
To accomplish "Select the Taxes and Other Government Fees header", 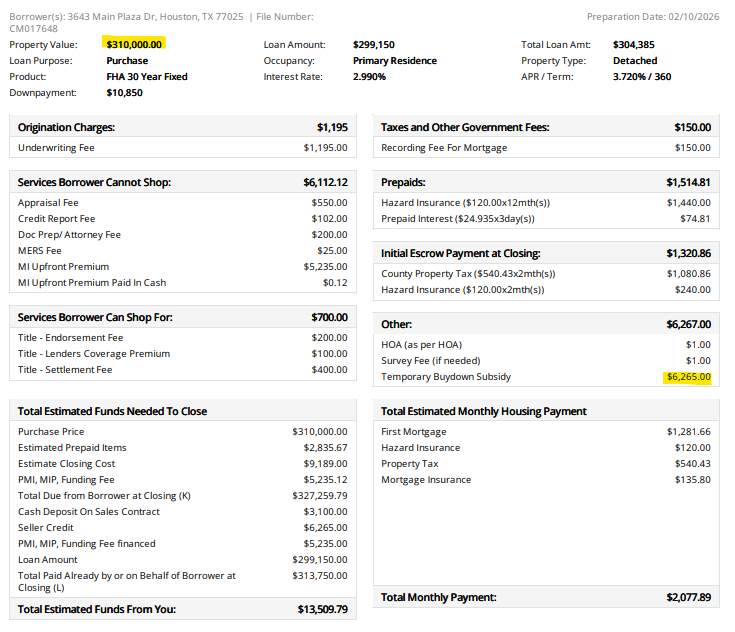I will pos(465,128).
